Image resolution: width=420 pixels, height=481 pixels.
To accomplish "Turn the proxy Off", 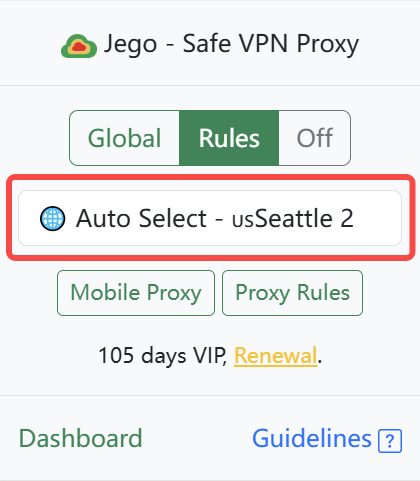I will click(314, 138).
